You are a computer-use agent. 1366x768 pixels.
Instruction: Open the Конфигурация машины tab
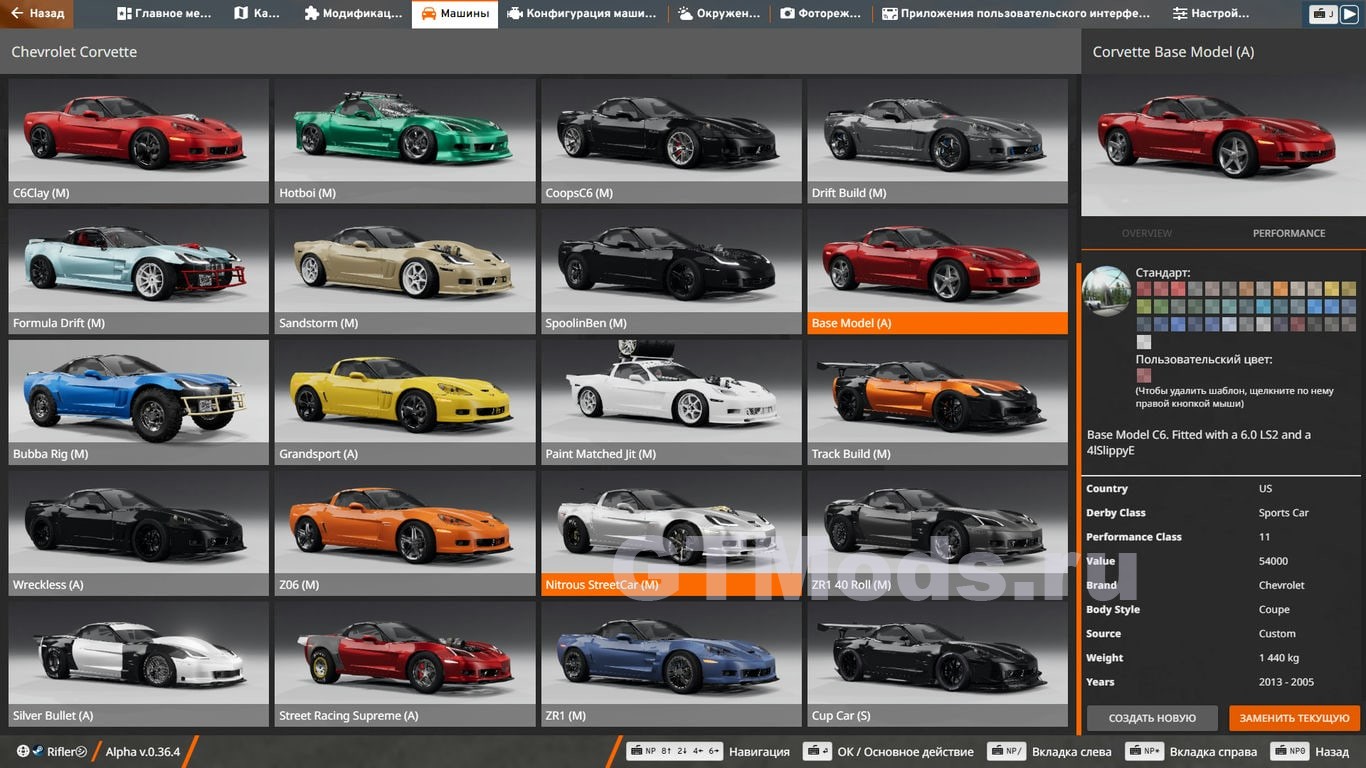pos(582,14)
